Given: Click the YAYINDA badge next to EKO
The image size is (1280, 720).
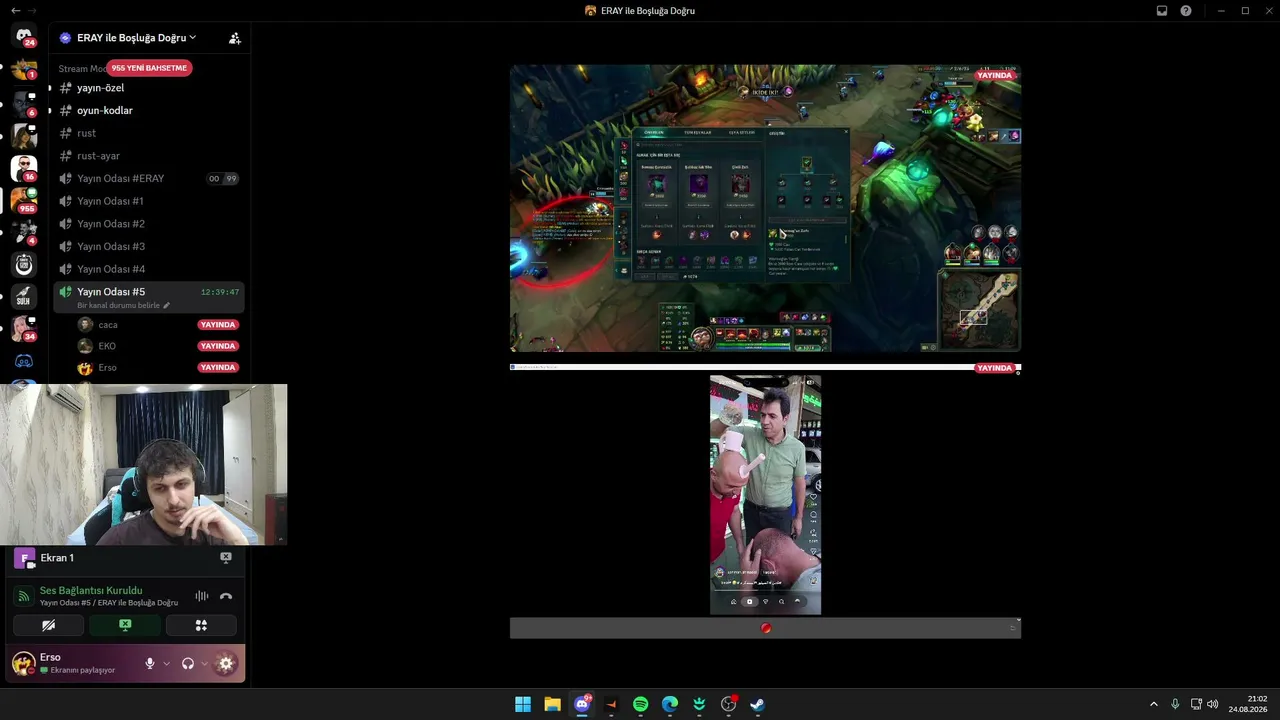Looking at the screenshot, I should [x=218, y=346].
